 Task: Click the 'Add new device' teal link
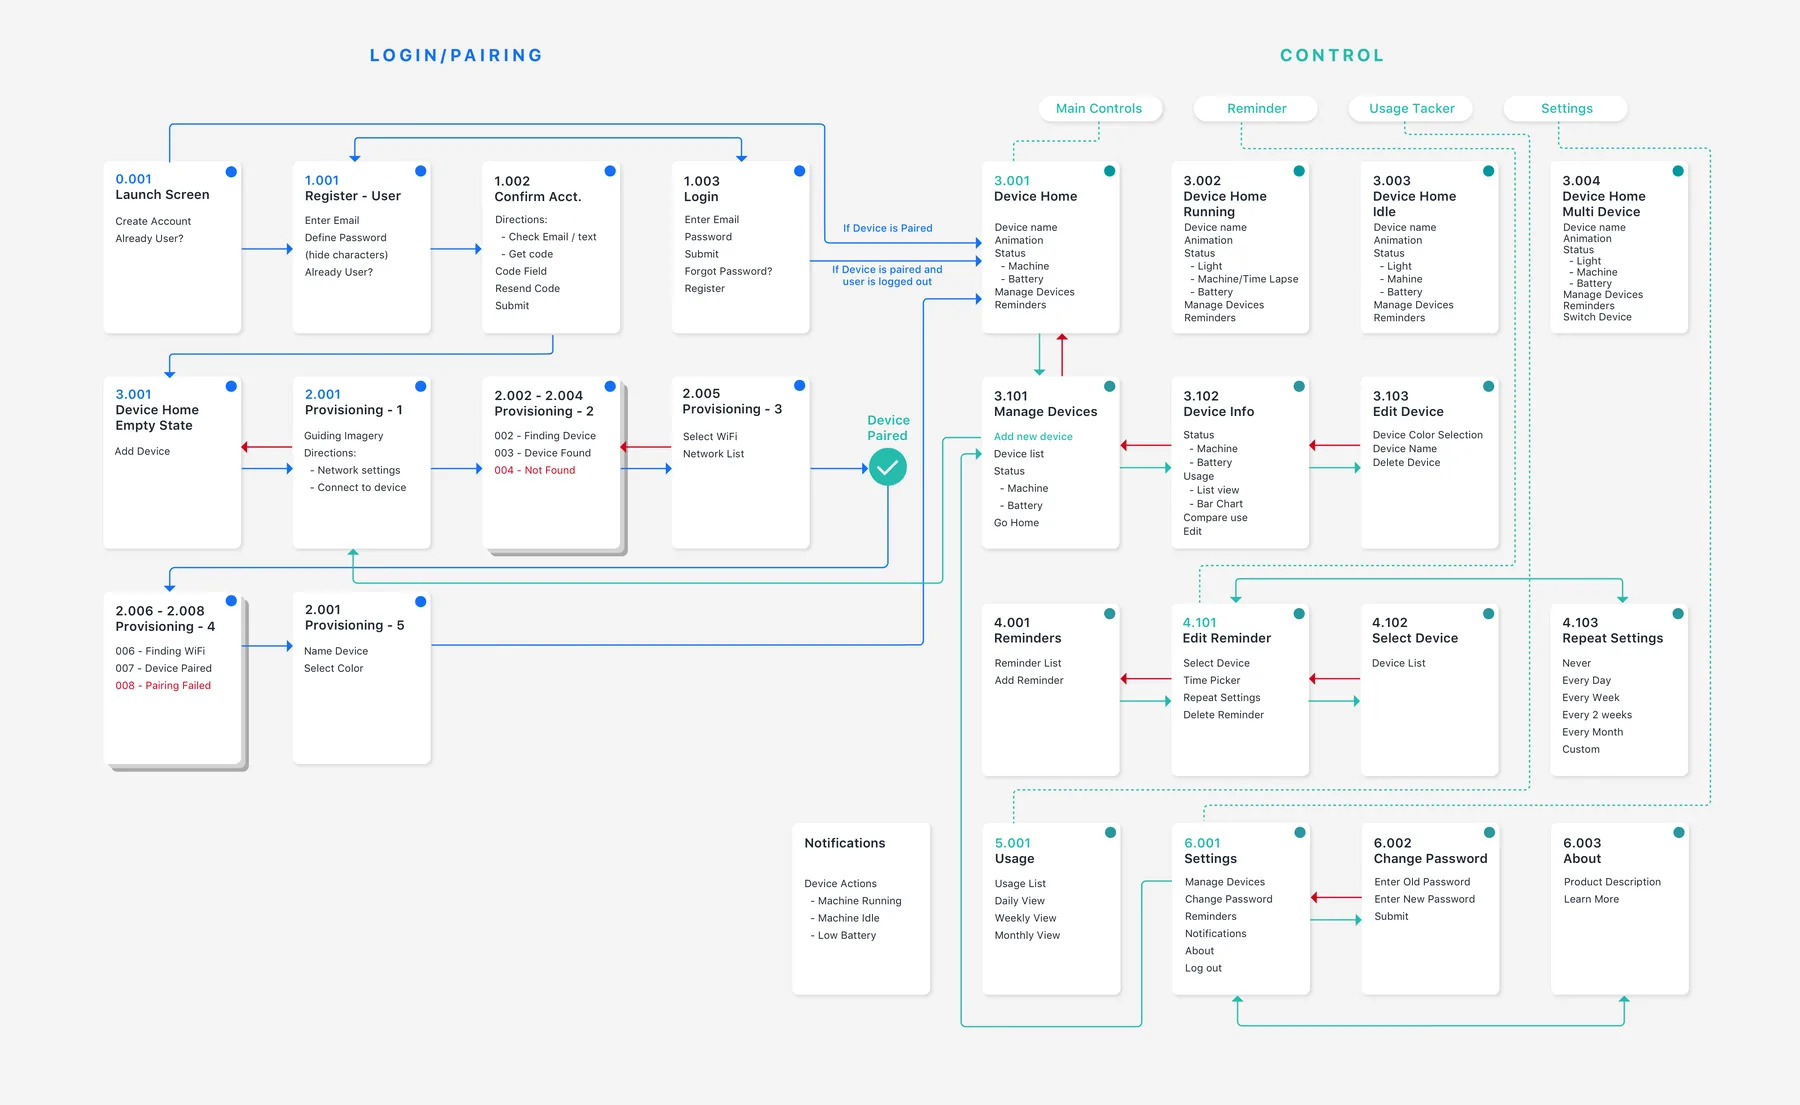tap(1033, 437)
